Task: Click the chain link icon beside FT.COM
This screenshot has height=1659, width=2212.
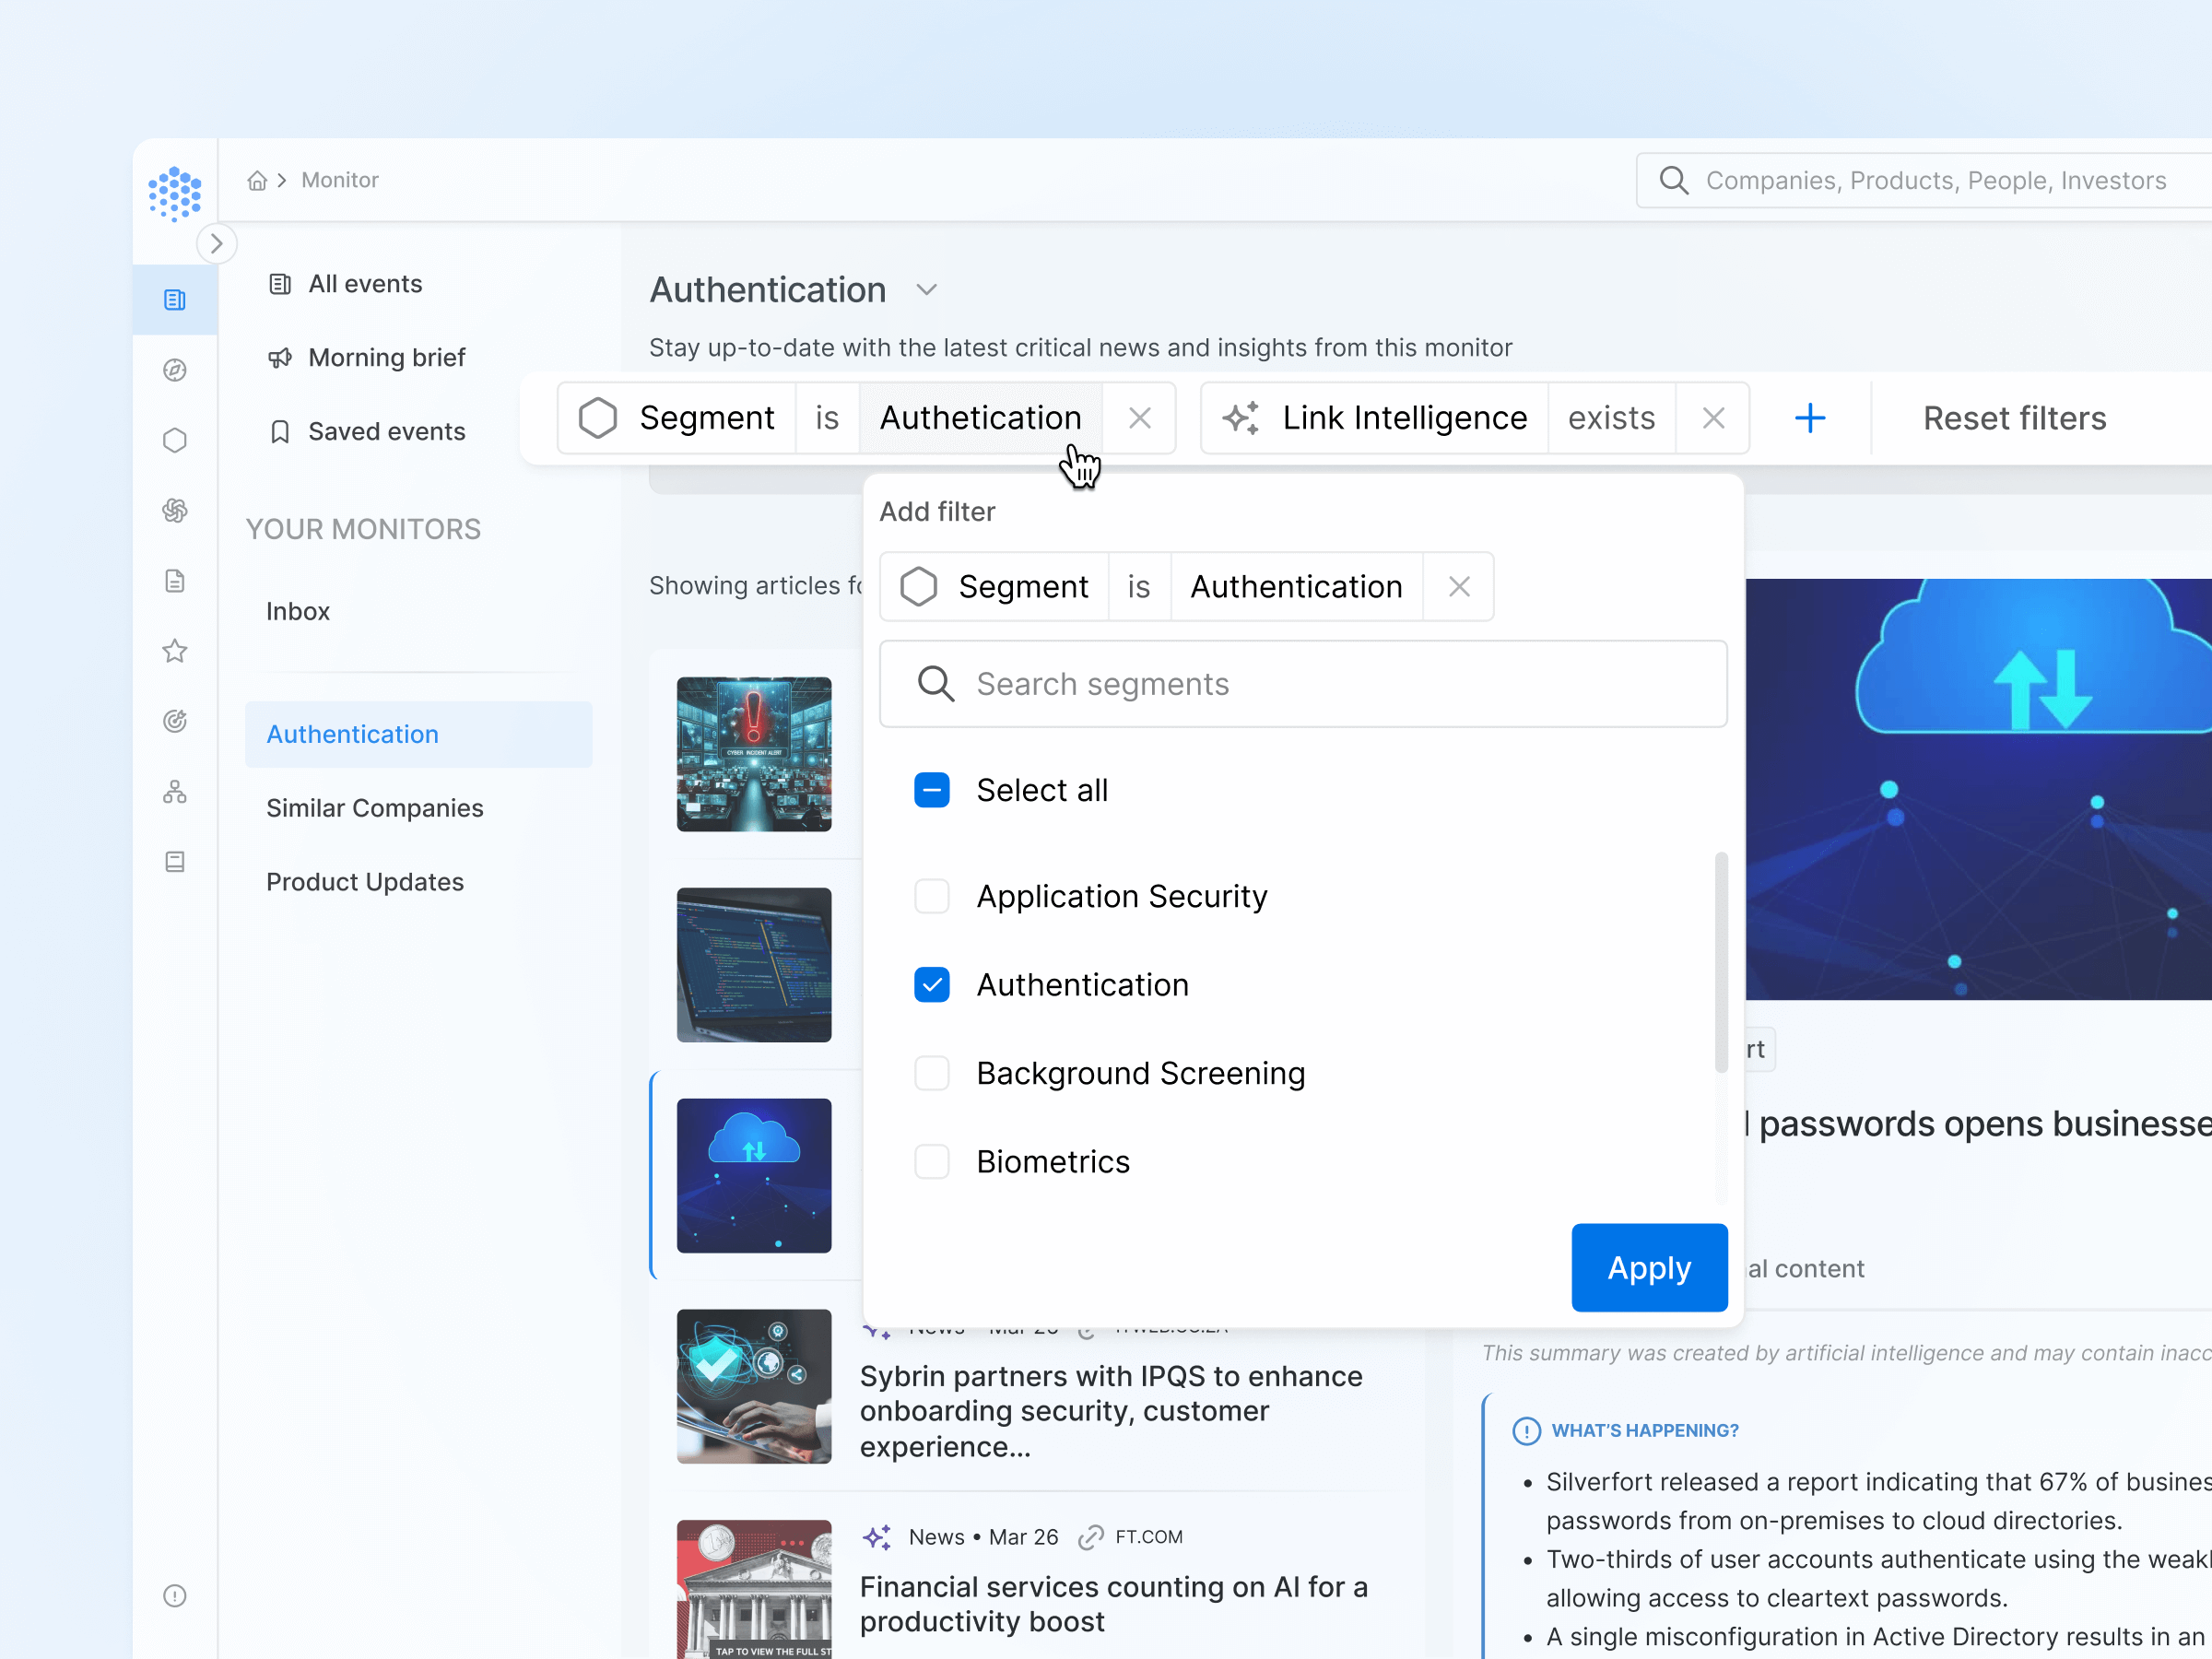Action: click(1091, 1538)
